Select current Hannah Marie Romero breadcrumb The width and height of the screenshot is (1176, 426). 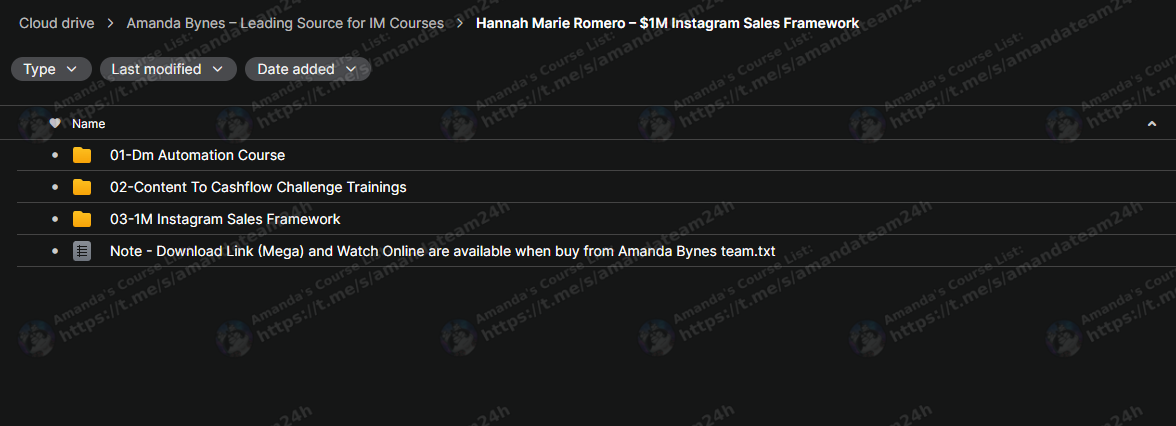click(x=668, y=23)
